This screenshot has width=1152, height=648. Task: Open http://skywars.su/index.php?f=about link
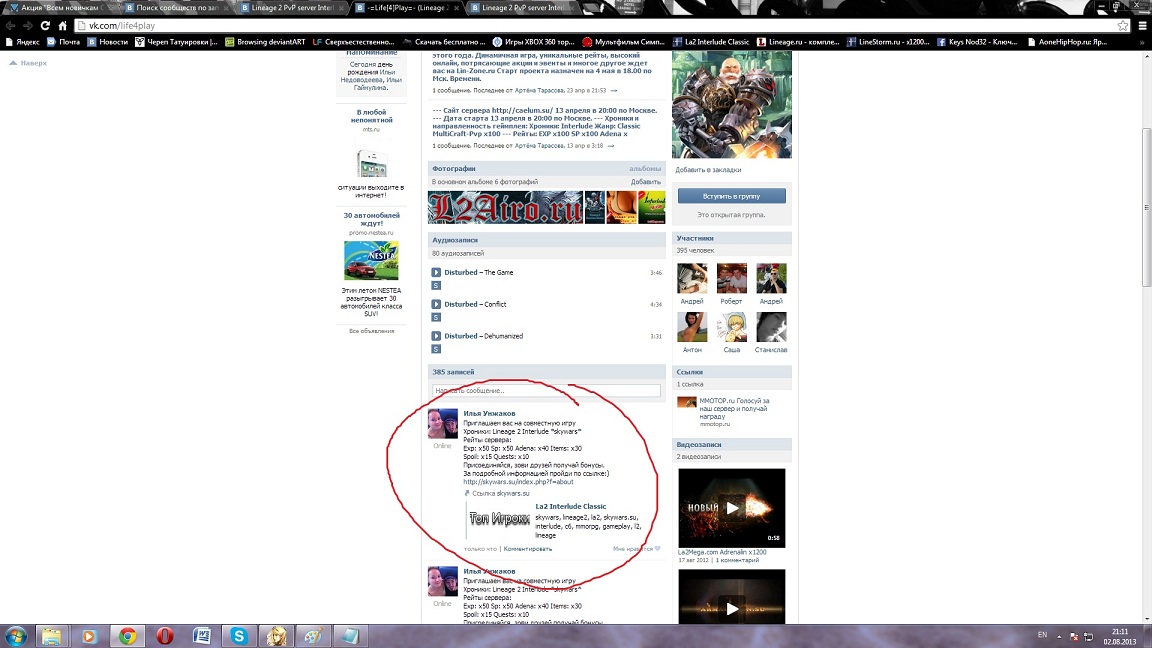(518, 482)
